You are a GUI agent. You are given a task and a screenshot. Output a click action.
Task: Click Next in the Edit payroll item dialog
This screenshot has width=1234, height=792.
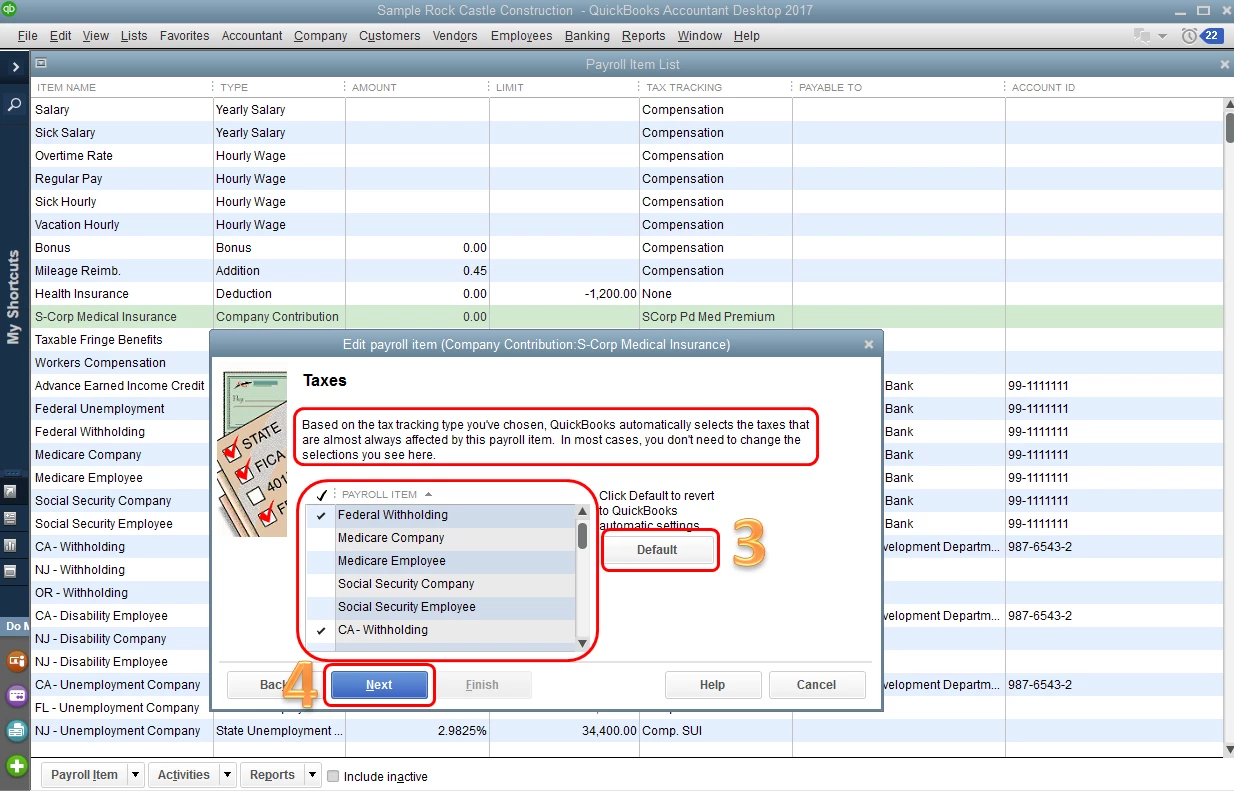click(x=379, y=685)
